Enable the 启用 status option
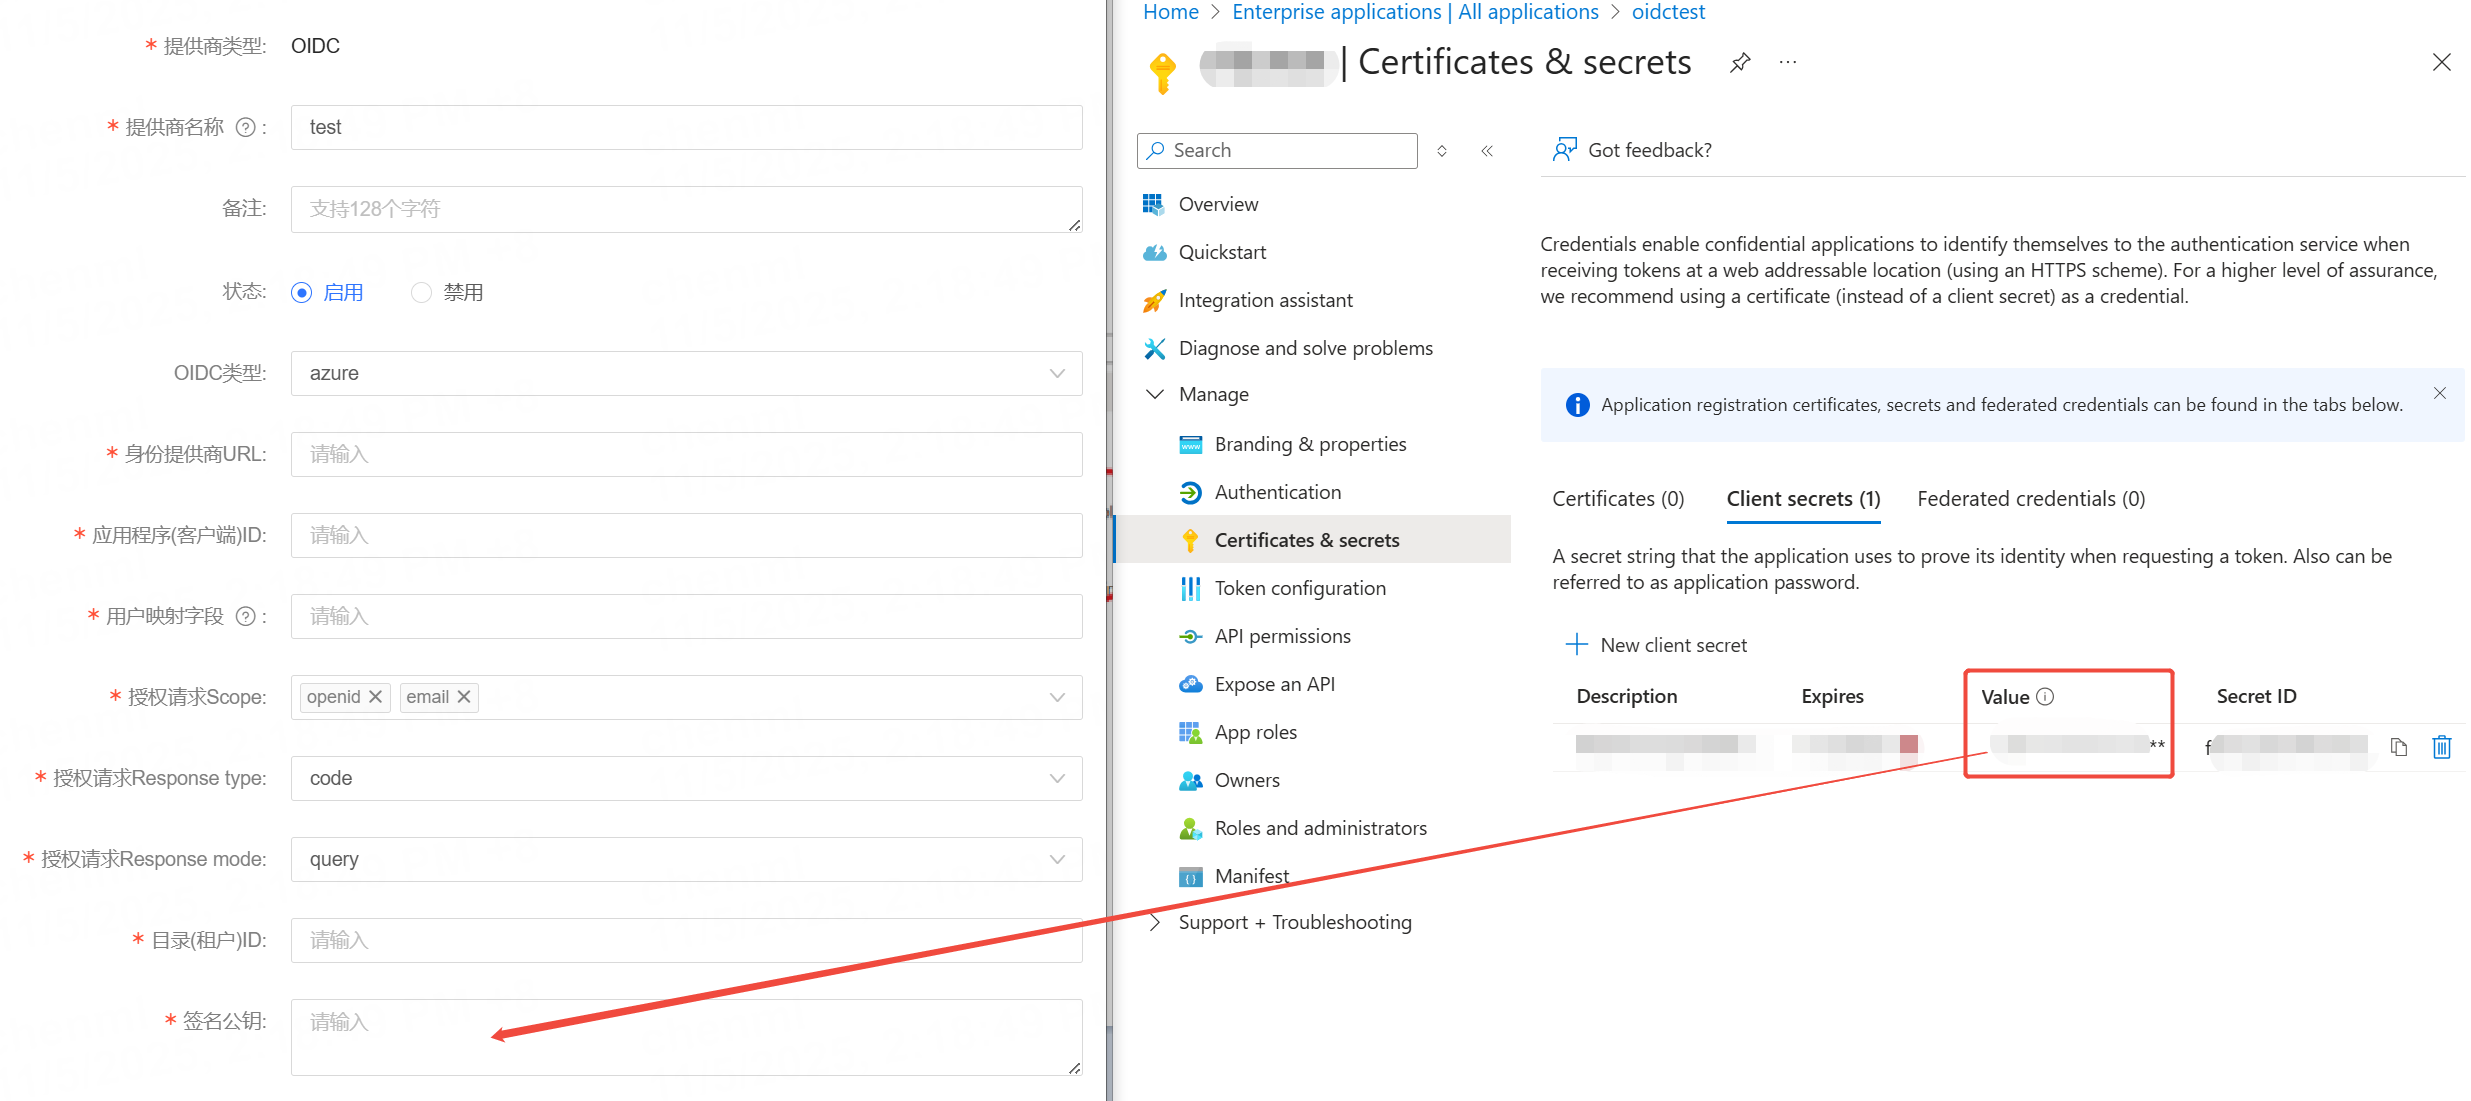The height and width of the screenshot is (1101, 2471). pos(301,292)
